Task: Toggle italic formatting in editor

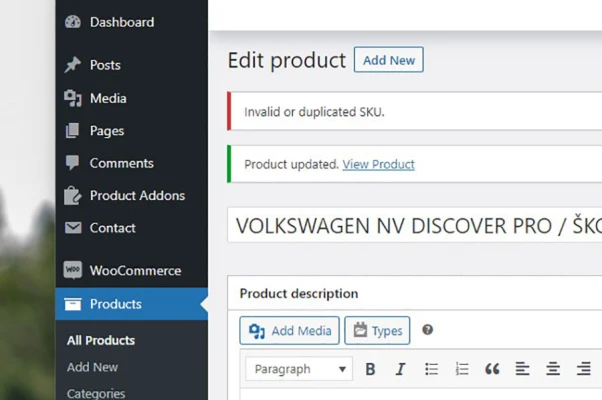Action: click(400, 369)
